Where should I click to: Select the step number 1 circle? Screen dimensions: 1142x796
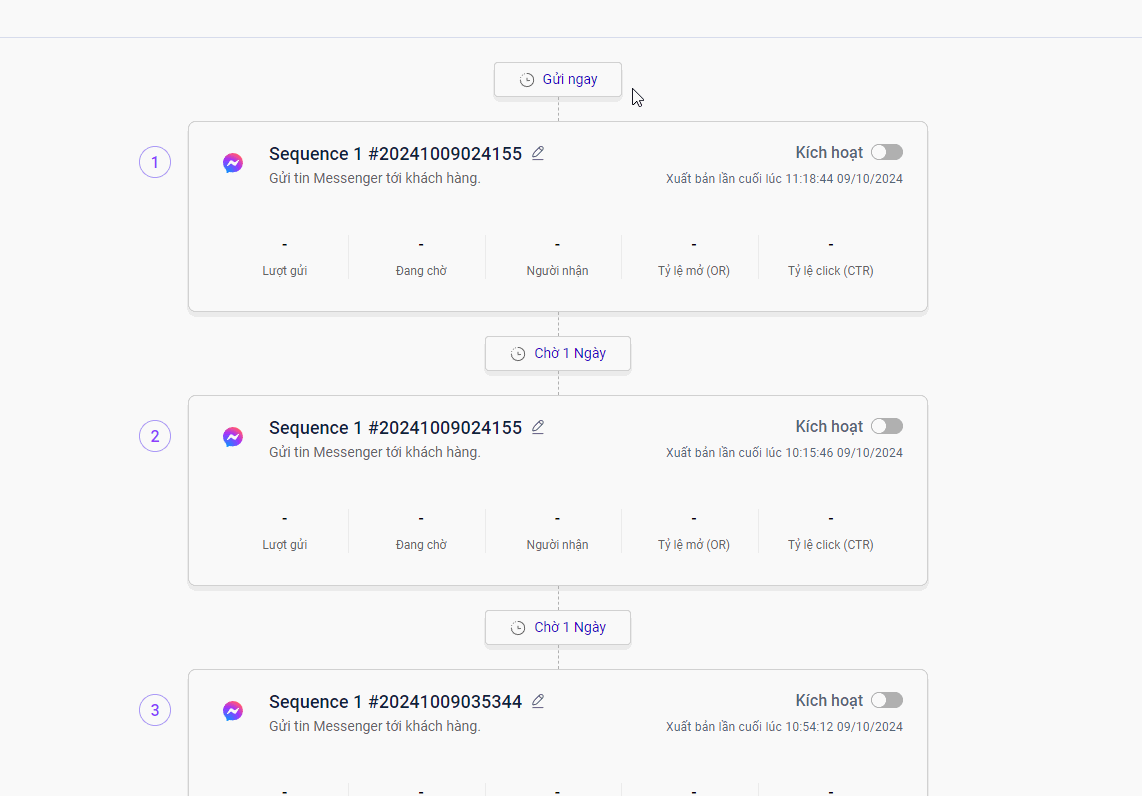(x=155, y=162)
